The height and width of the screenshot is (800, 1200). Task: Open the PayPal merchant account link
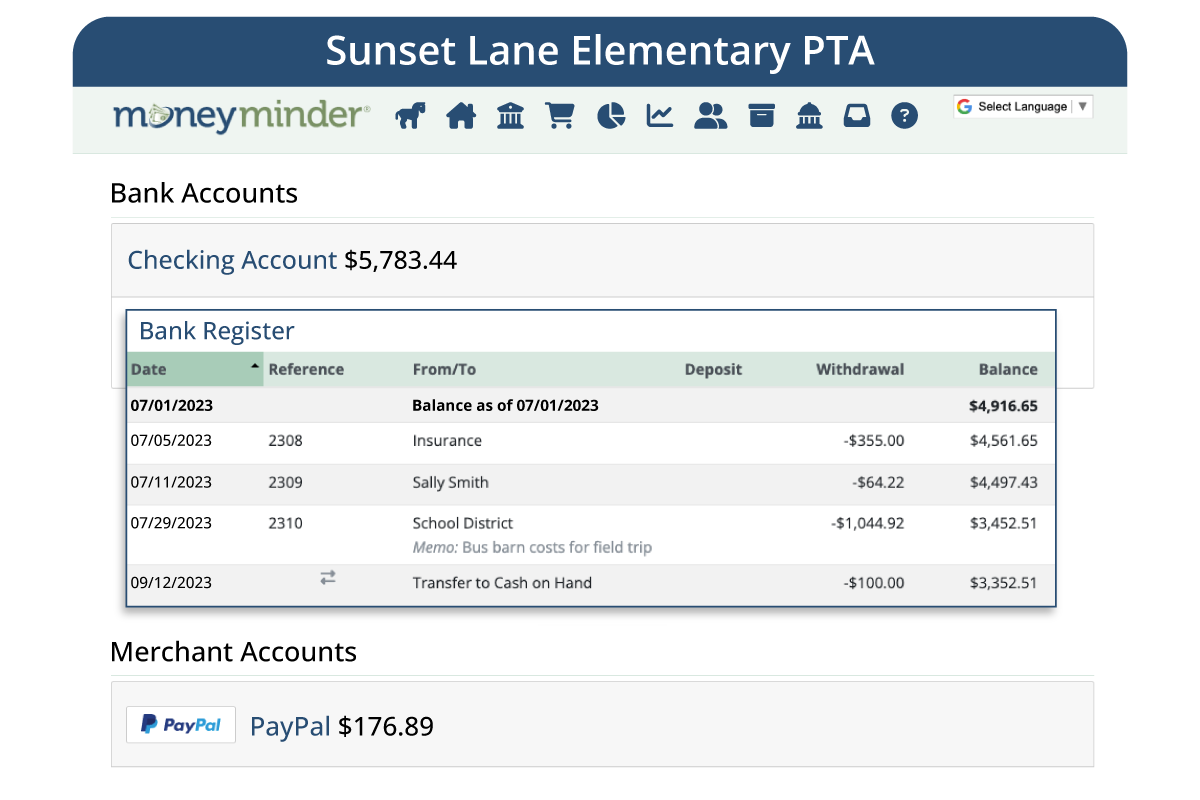coord(290,726)
